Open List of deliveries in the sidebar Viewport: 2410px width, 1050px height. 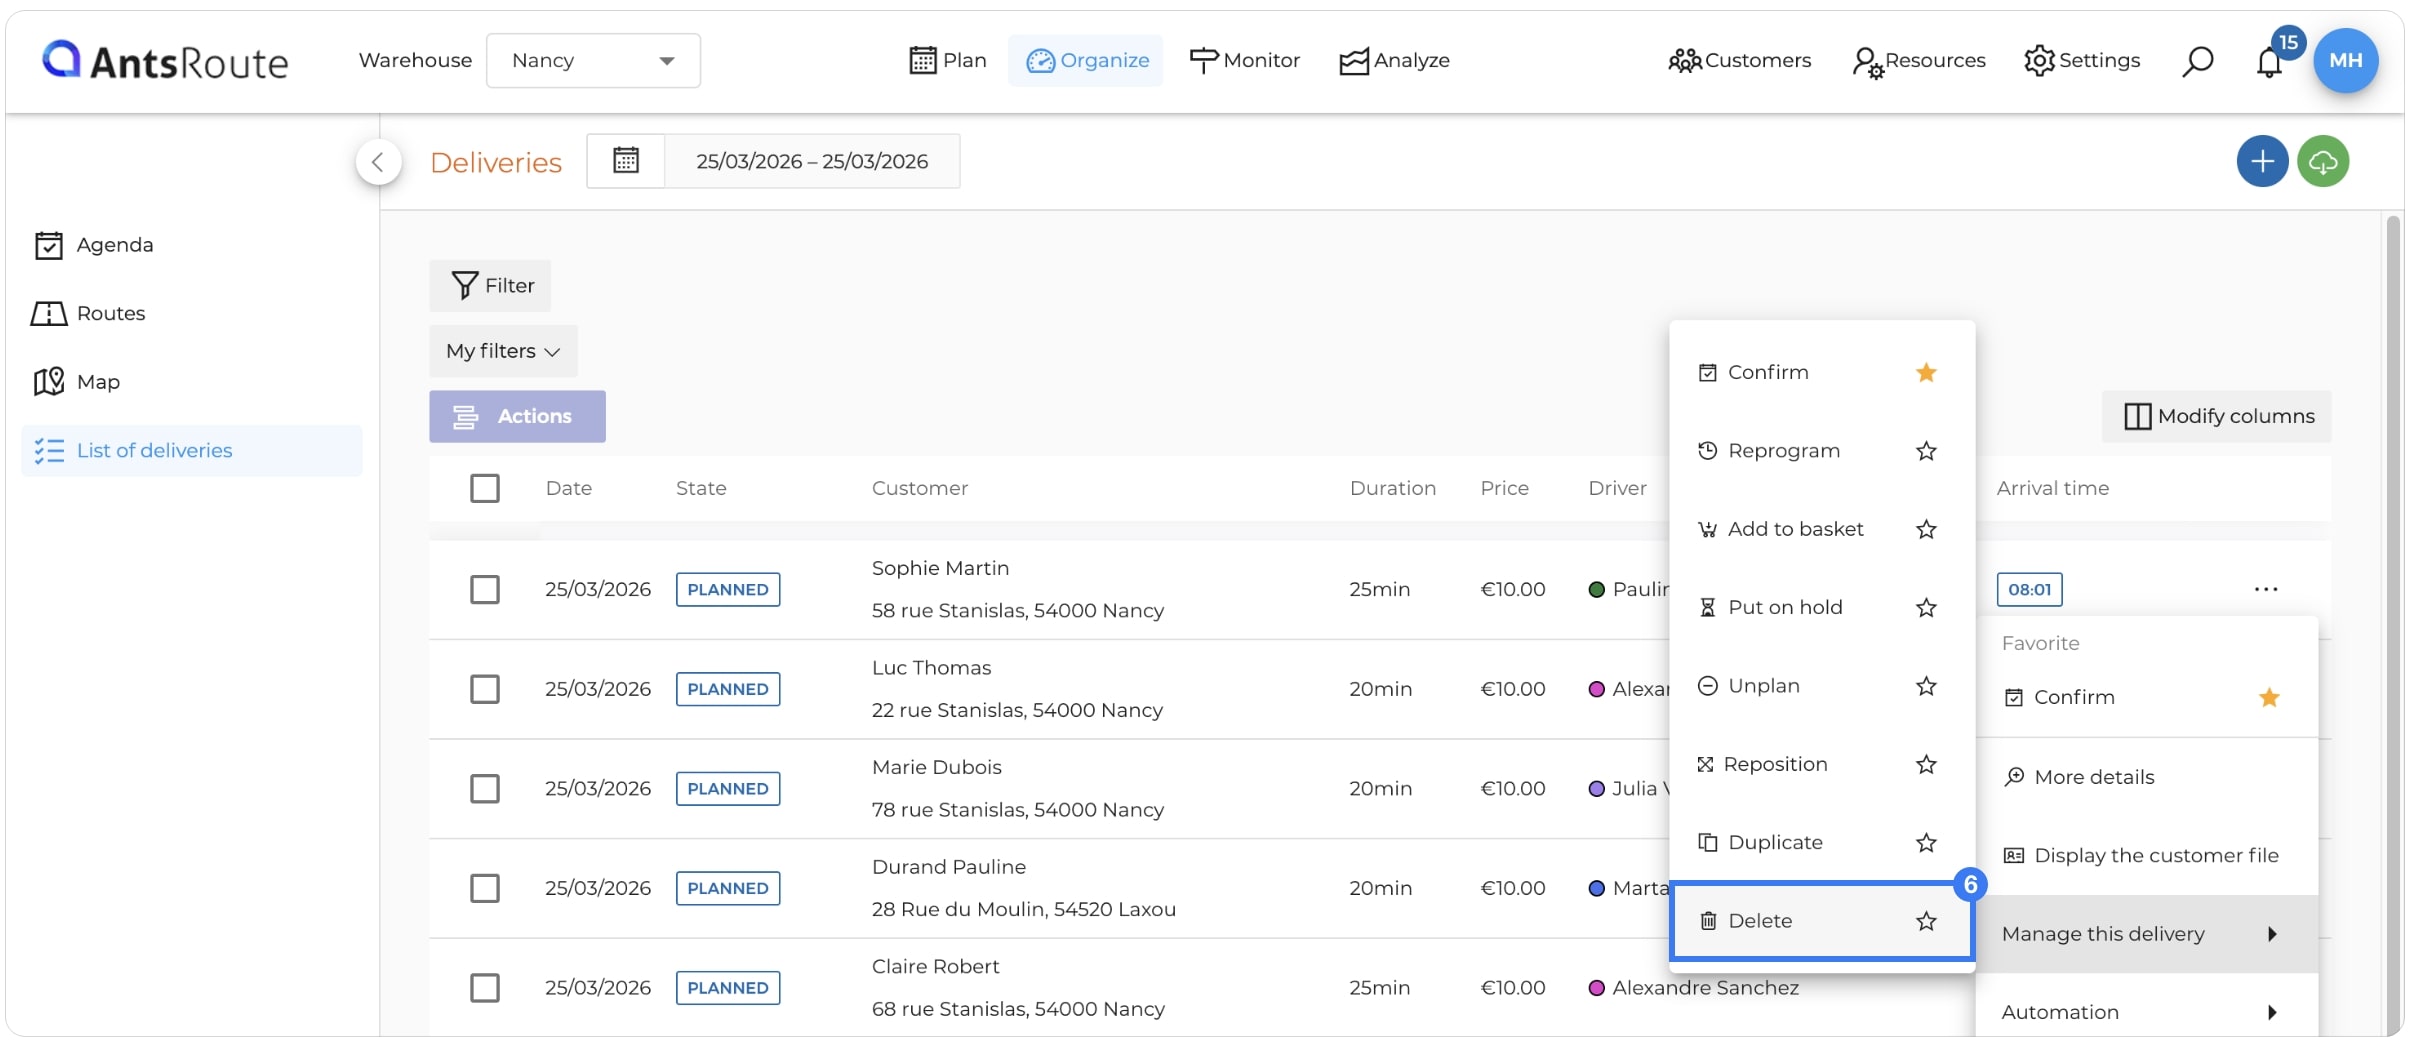pyautogui.click(x=192, y=451)
